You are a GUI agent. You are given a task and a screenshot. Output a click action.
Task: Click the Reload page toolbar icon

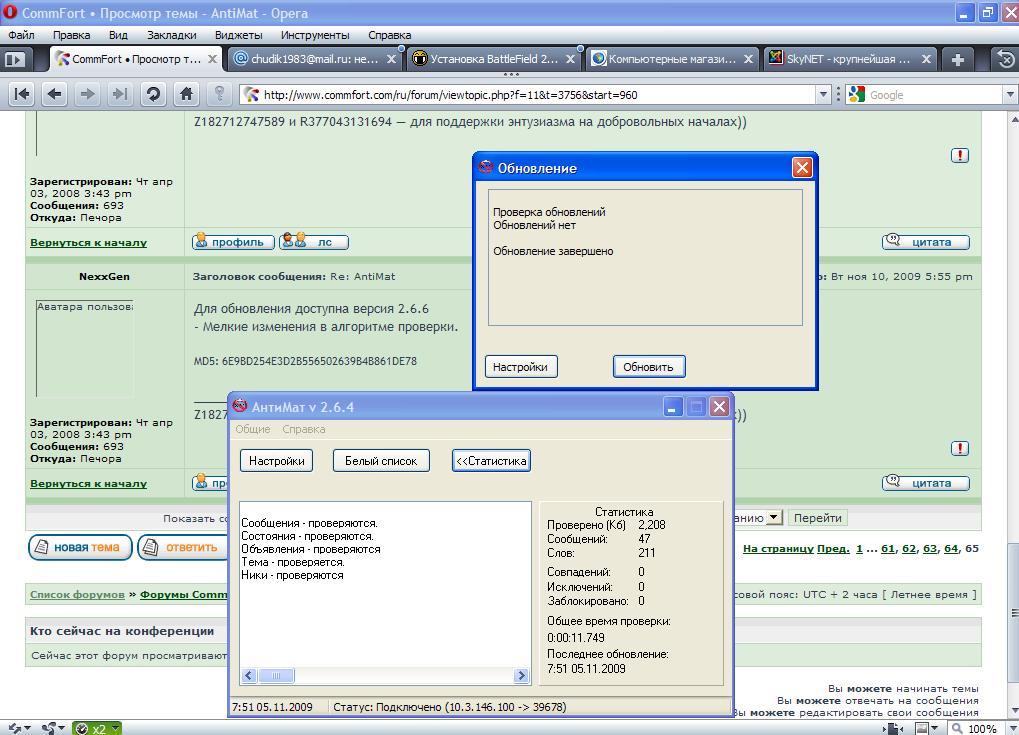pos(153,94)
